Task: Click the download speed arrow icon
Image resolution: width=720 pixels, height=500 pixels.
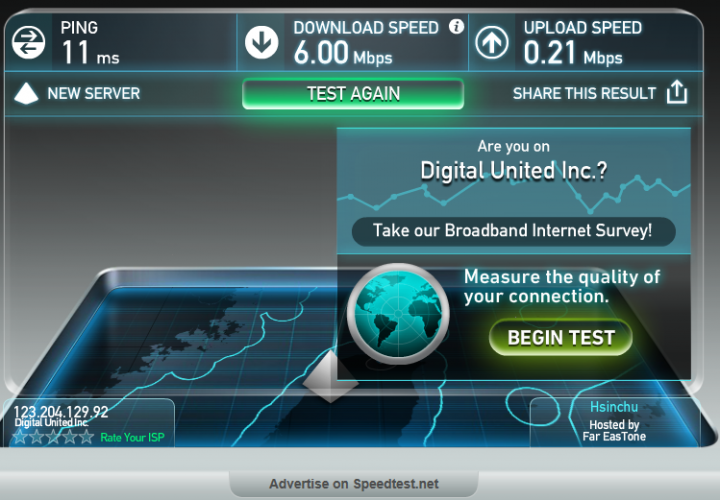Action: click(262, 43)
